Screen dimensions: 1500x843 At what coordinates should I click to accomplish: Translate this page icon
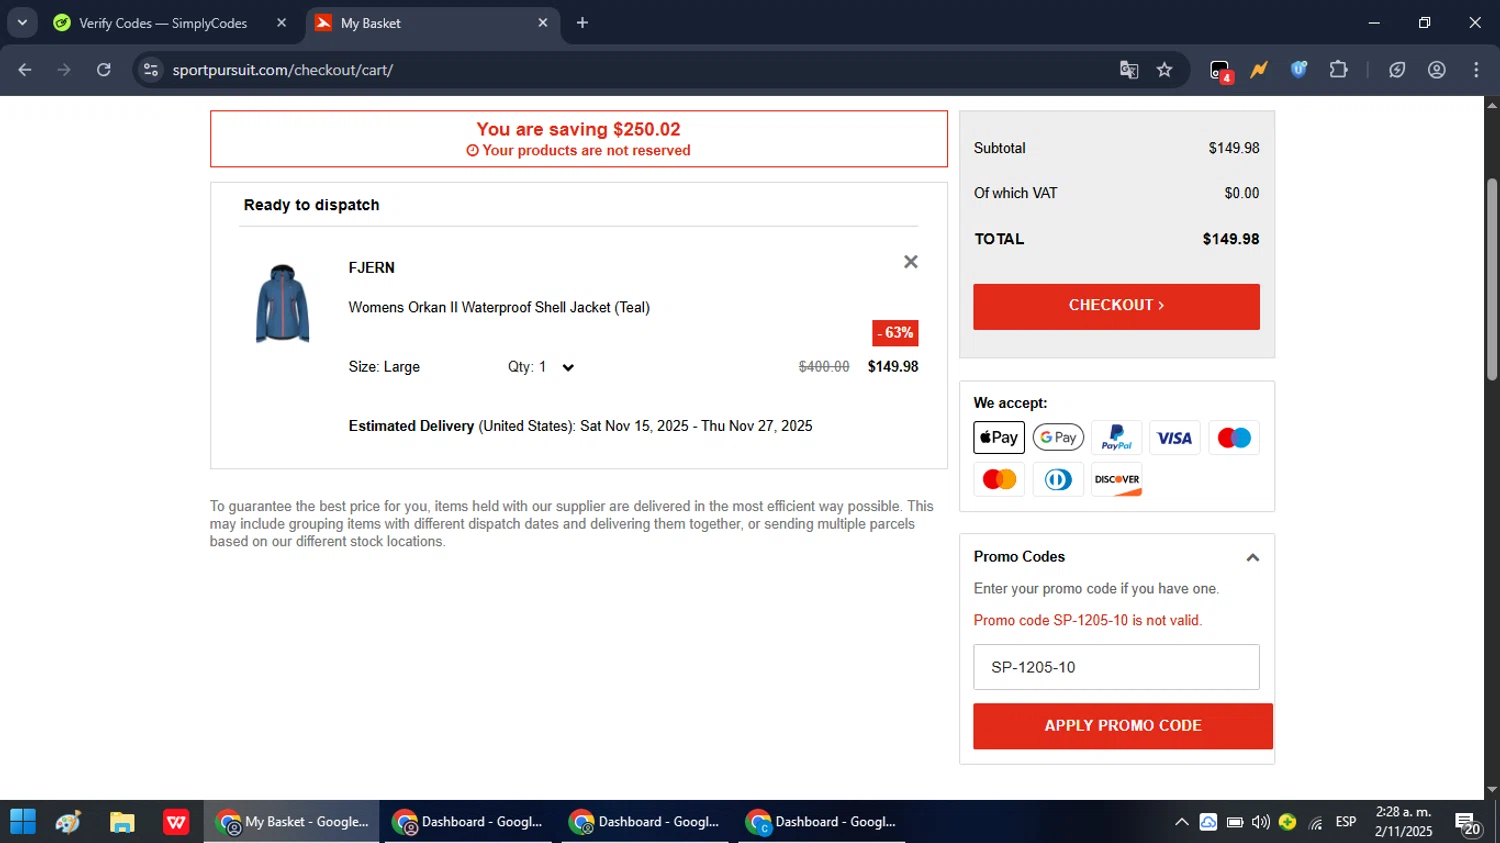tap(1129, 70)
